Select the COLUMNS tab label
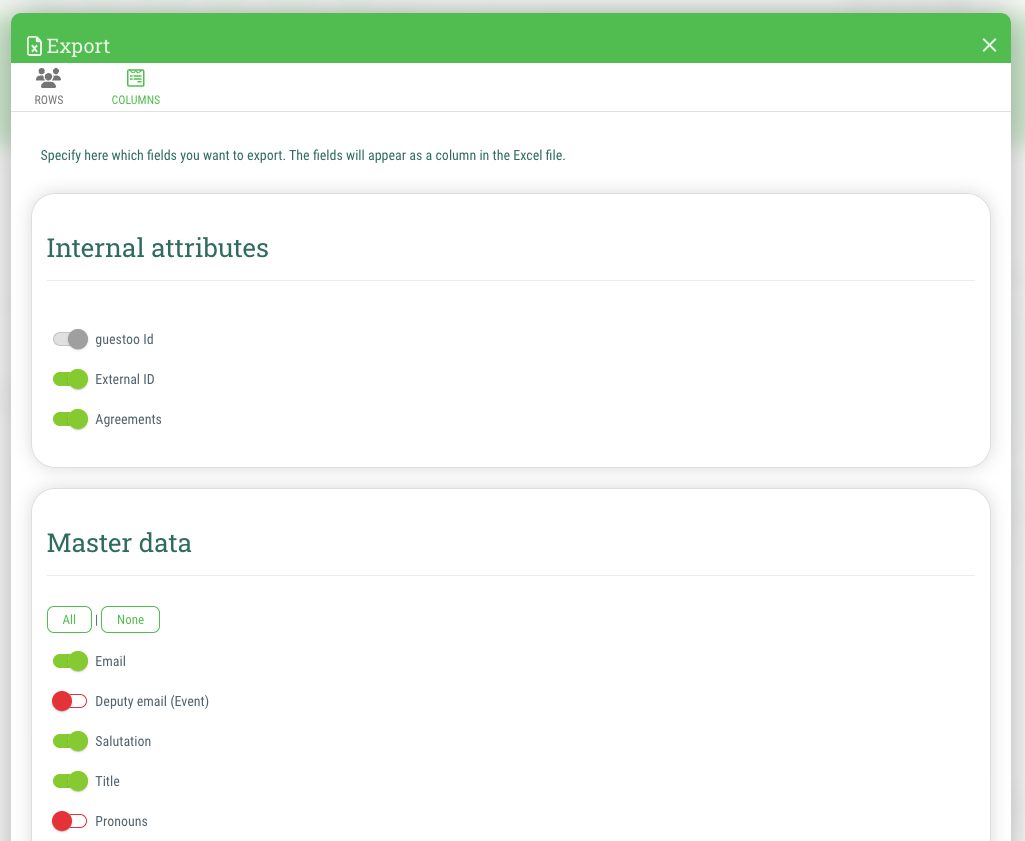This screenshot has height=841, width=1025. coord(135,100)
